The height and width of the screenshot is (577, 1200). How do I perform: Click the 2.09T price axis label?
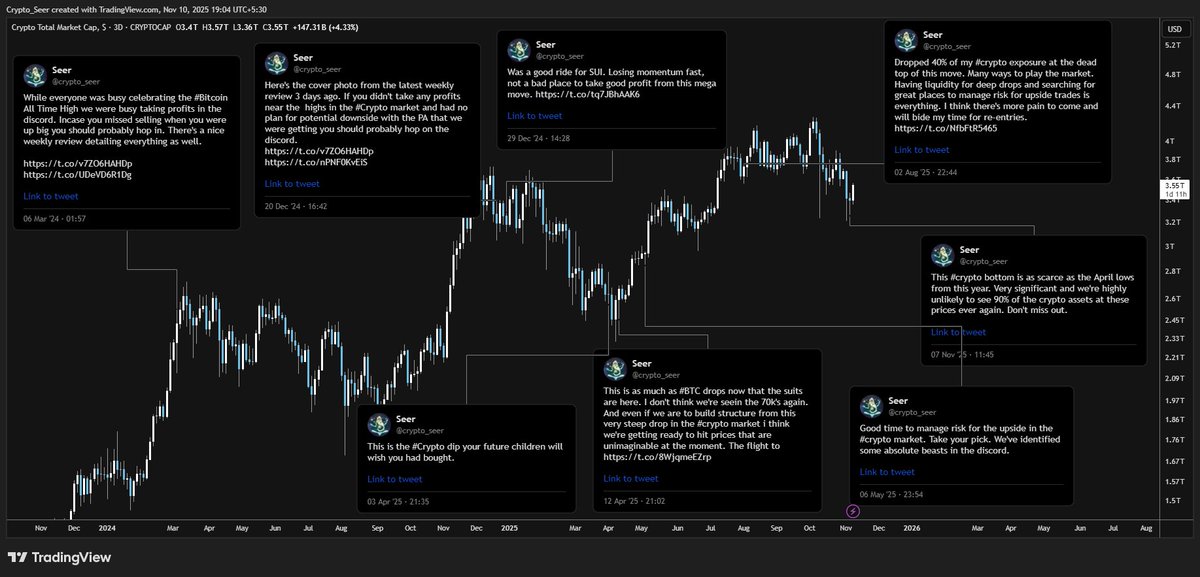1174,378
